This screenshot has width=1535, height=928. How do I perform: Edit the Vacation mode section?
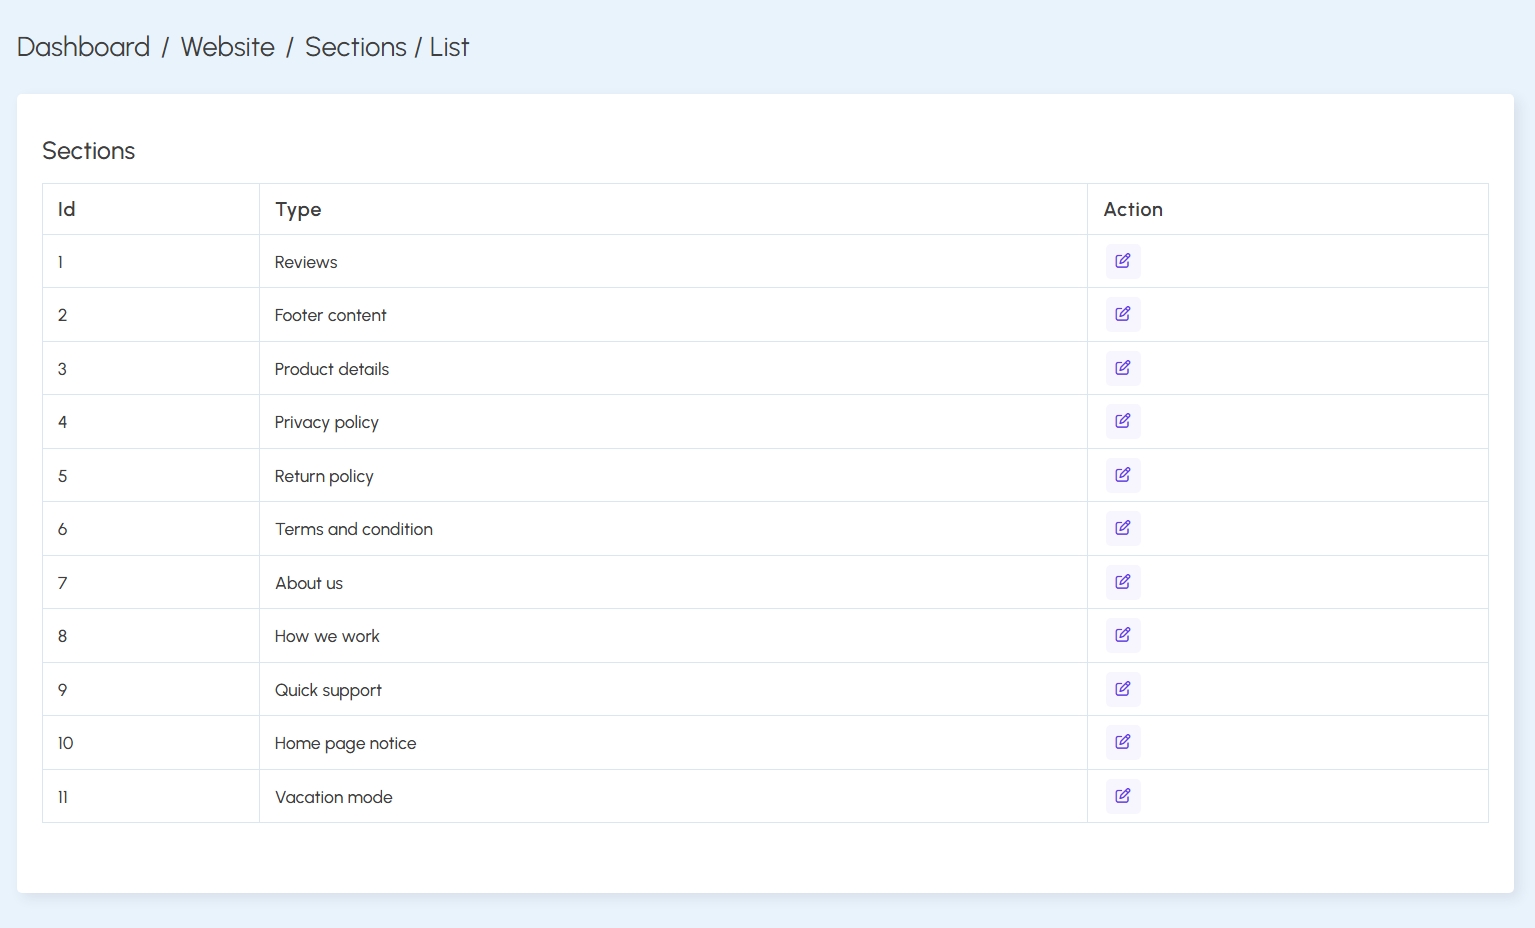[x=1123, y=796]
